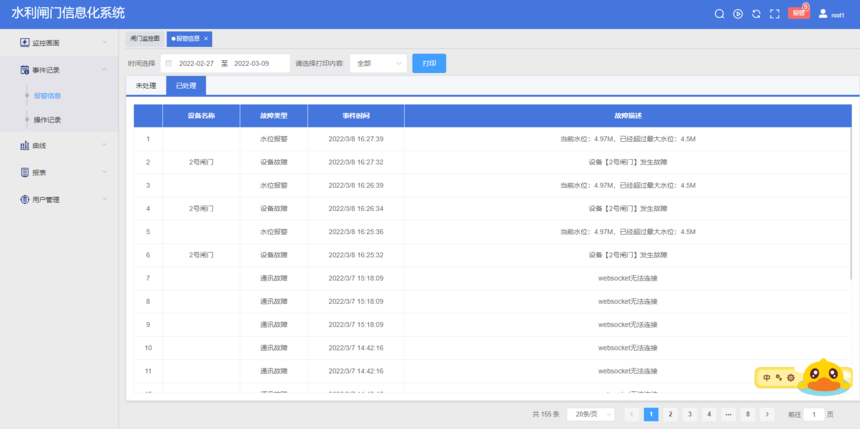The width and height of the screenshot is (860, 429).
Task: Select 操作记录 in the sidebar
Action: click(47, 120)
